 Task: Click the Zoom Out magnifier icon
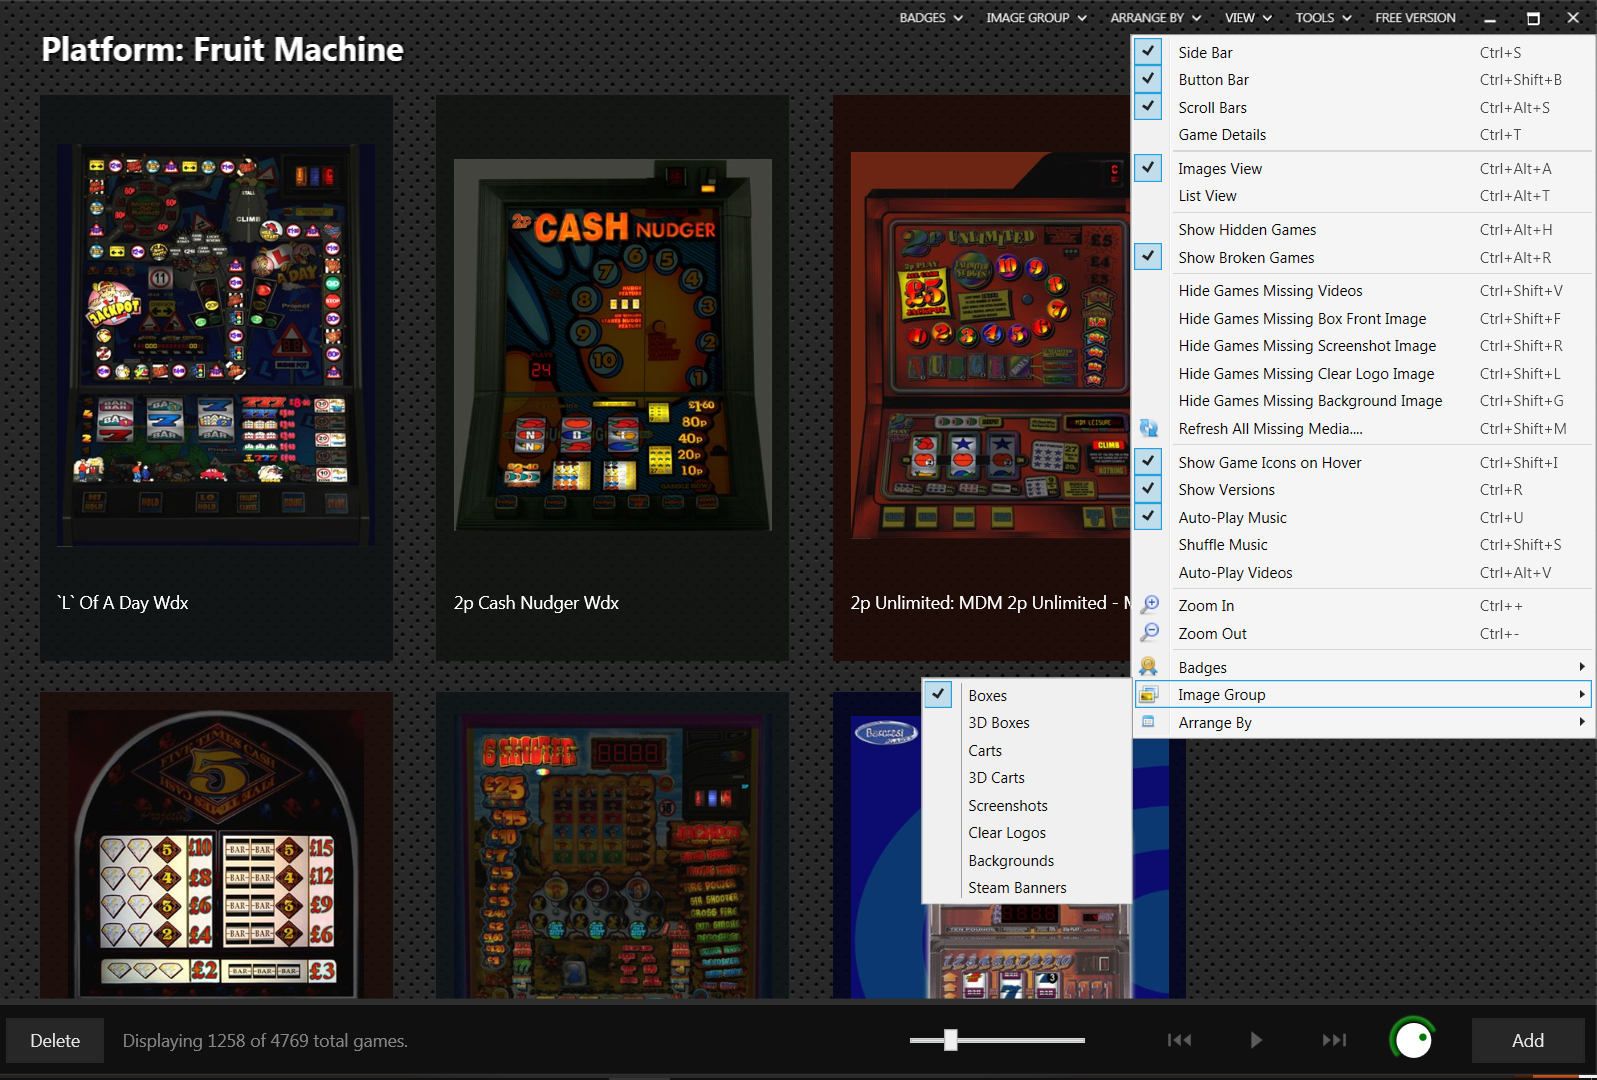1149,633
